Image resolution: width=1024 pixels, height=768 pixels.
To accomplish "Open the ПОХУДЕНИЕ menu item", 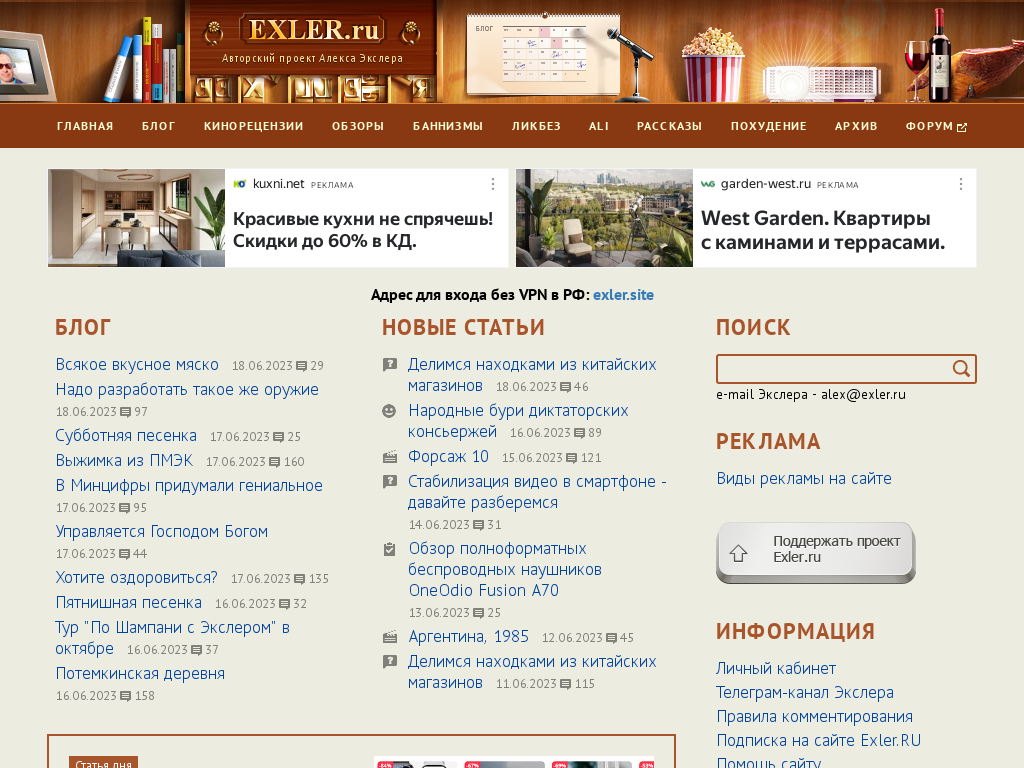I will tap(769, 126).
